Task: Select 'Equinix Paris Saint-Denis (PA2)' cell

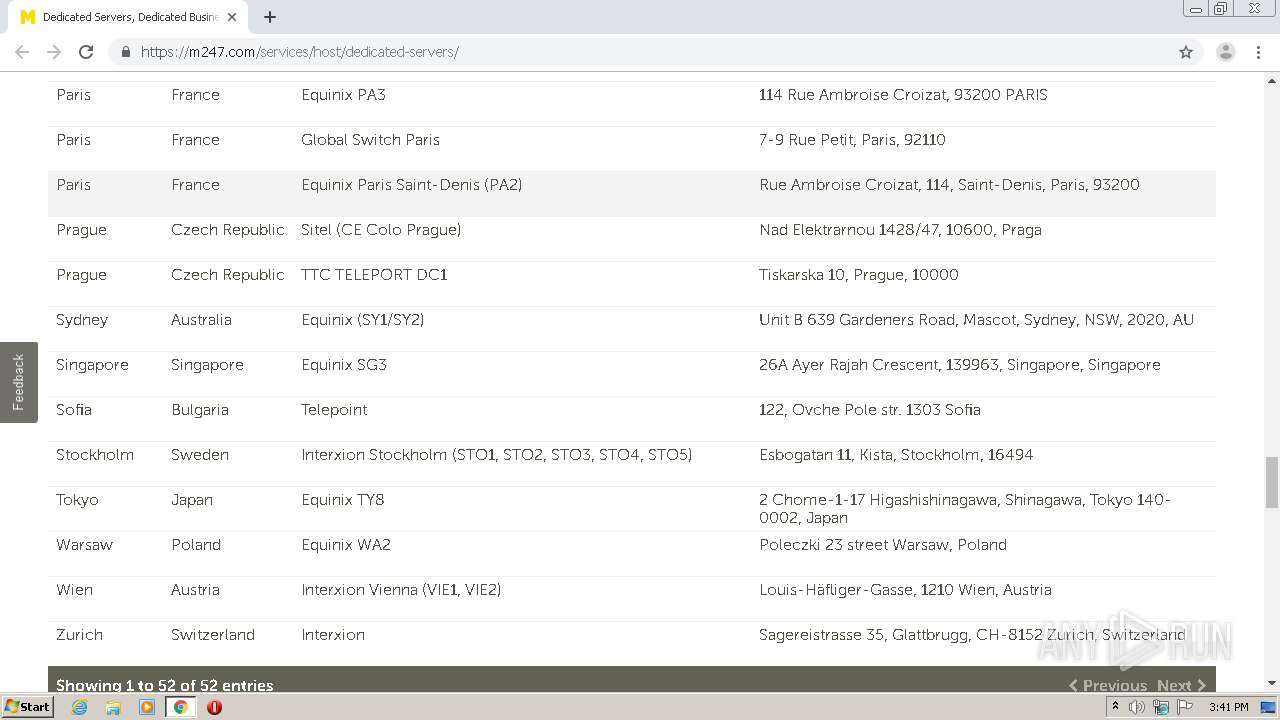Action: 411,185
